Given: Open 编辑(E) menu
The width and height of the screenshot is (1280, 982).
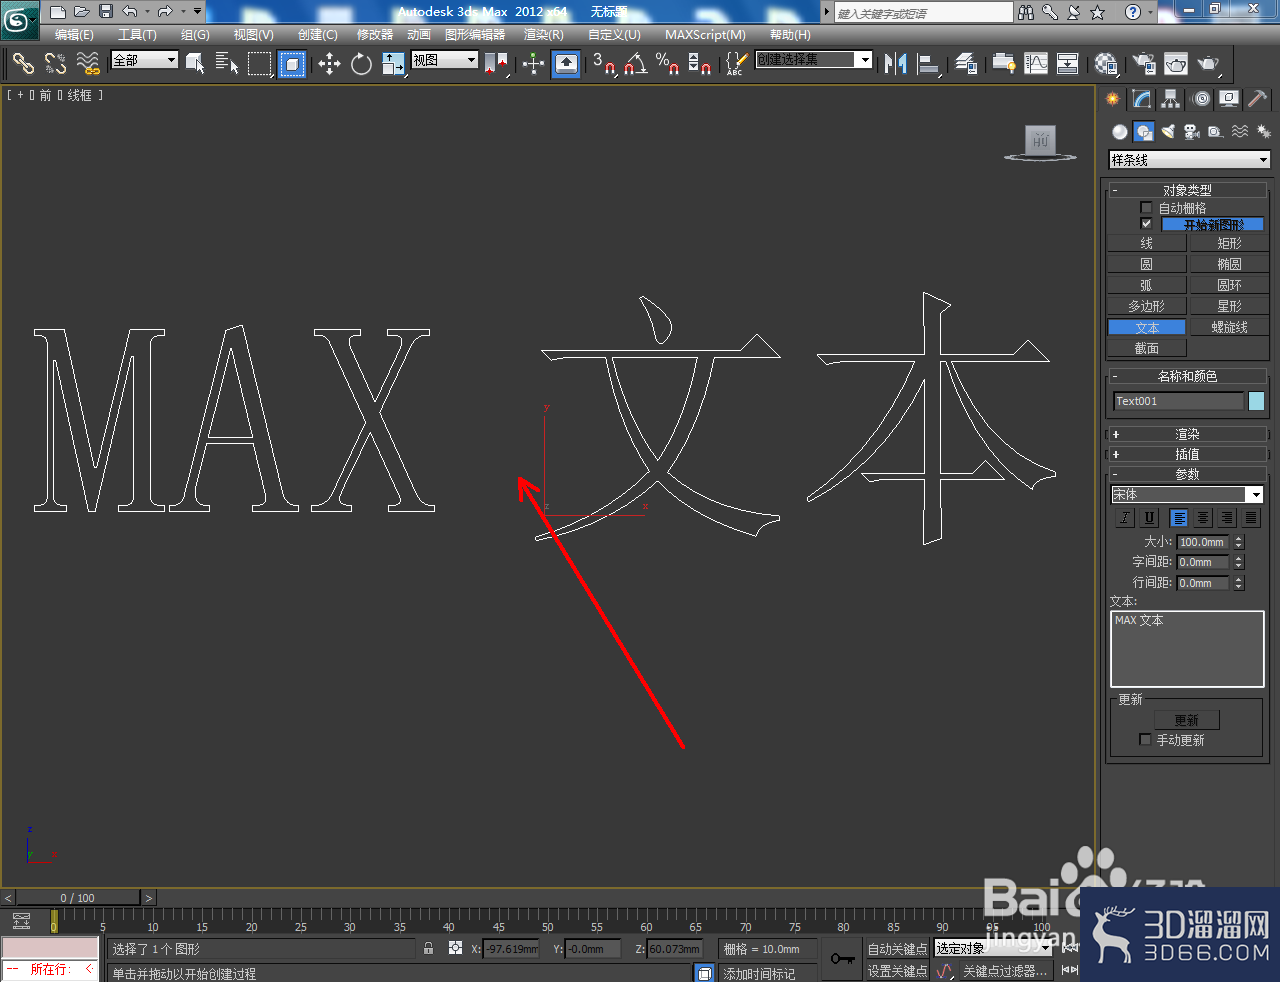Looking at the screenshot, I should [x=74, y=35].
